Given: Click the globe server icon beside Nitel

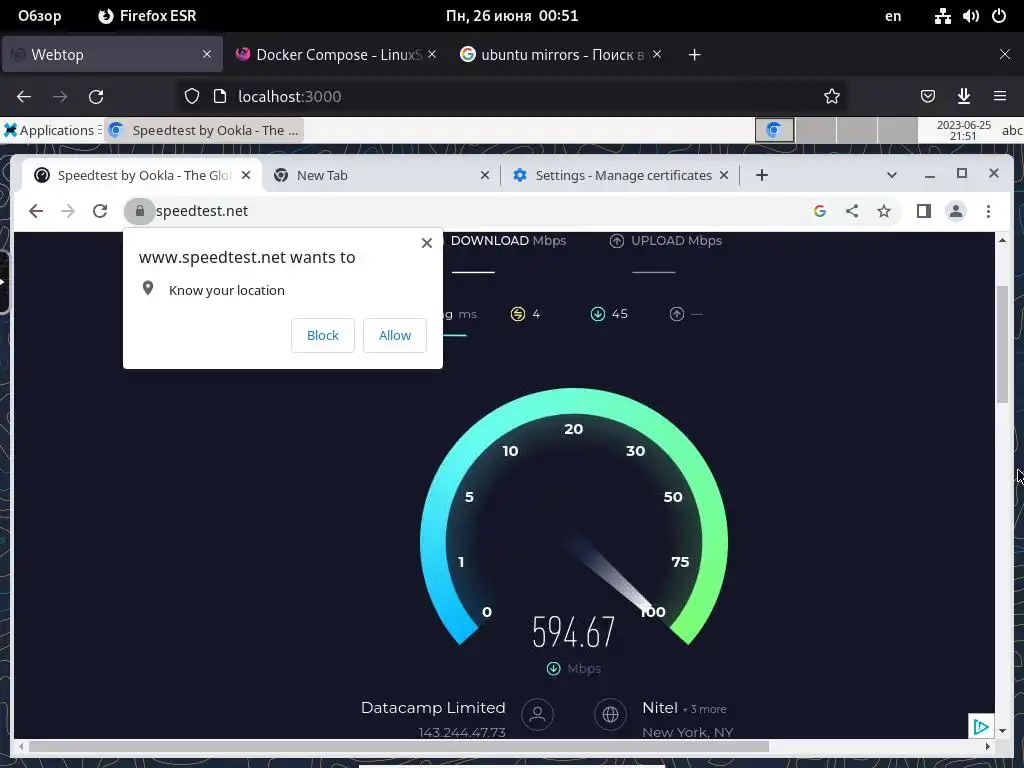Looking at the screenshot, I should coord(611,714).
